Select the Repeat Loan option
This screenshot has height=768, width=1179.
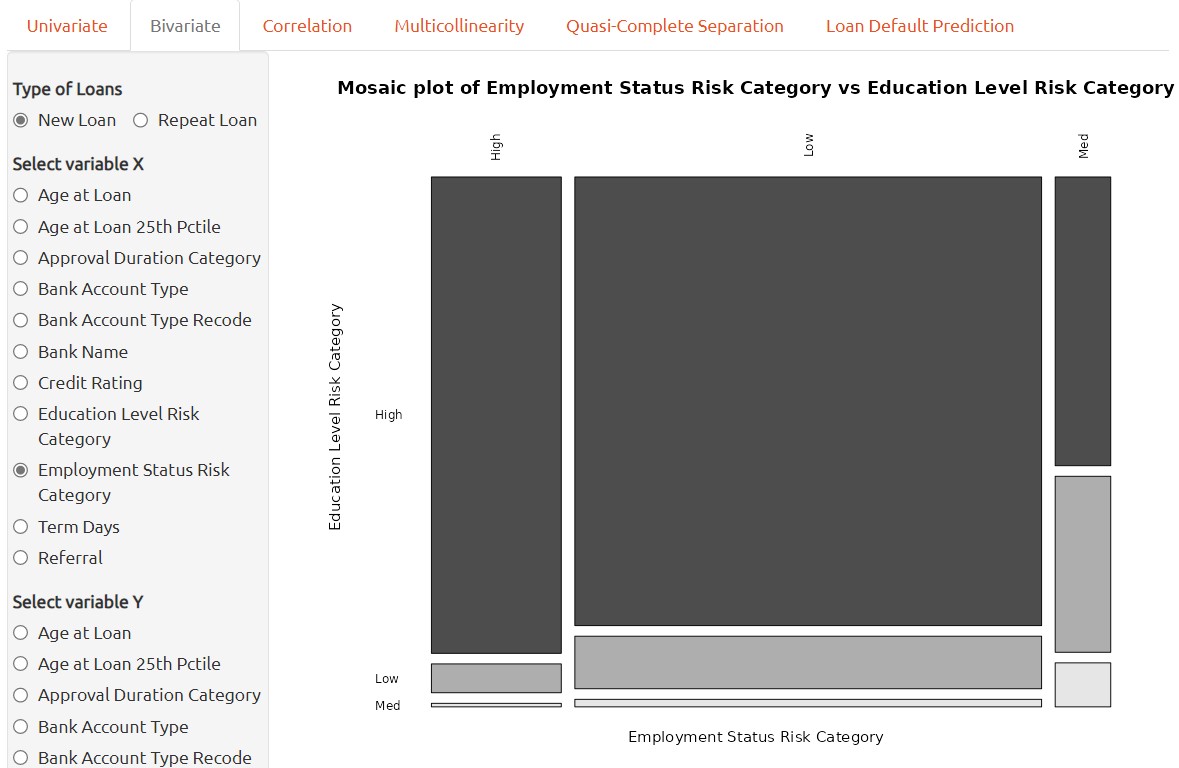click(x=141, y=120)
